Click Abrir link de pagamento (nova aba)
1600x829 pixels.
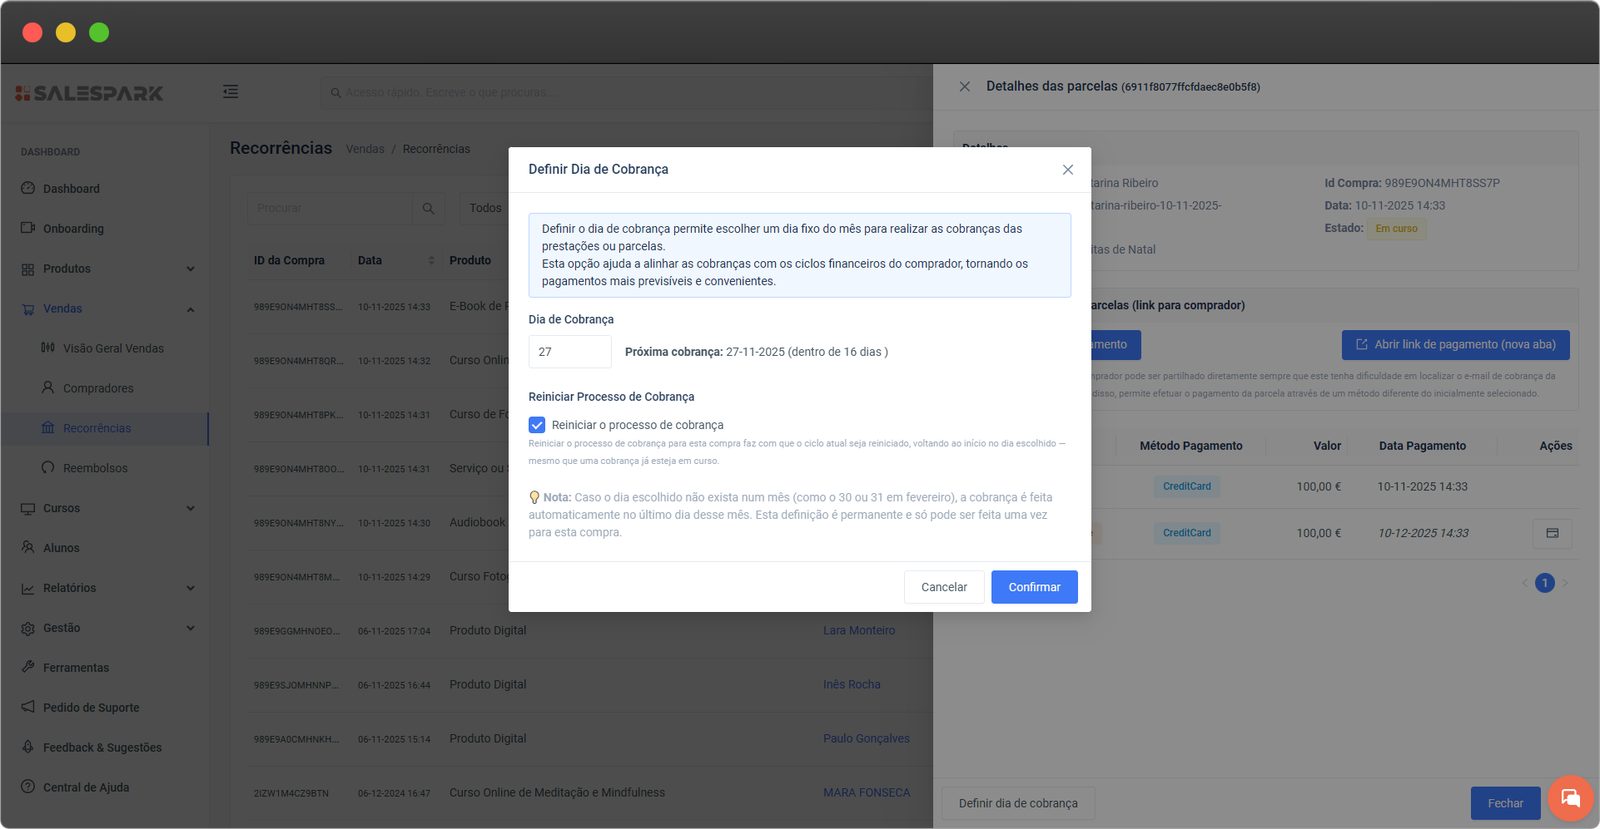1455,345
